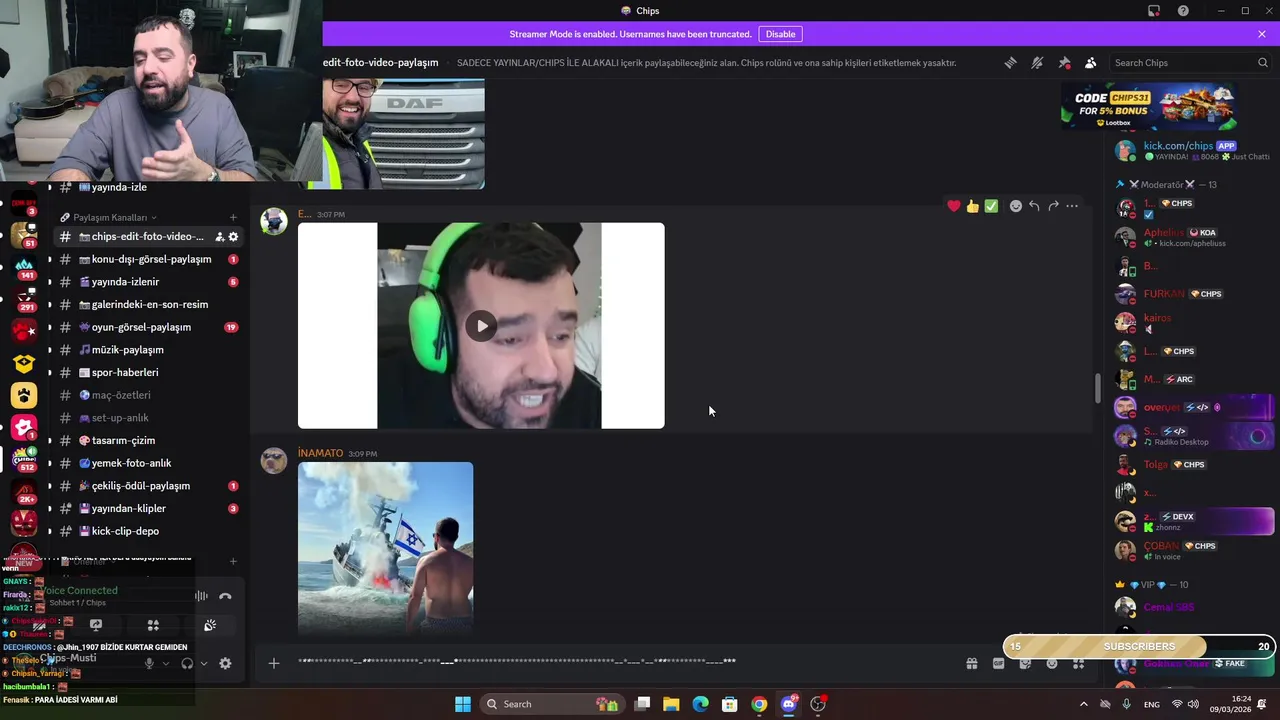Open chips-edit-foto-video channel
Viewport: 1280px width, 720px height.
pos(147,237)
